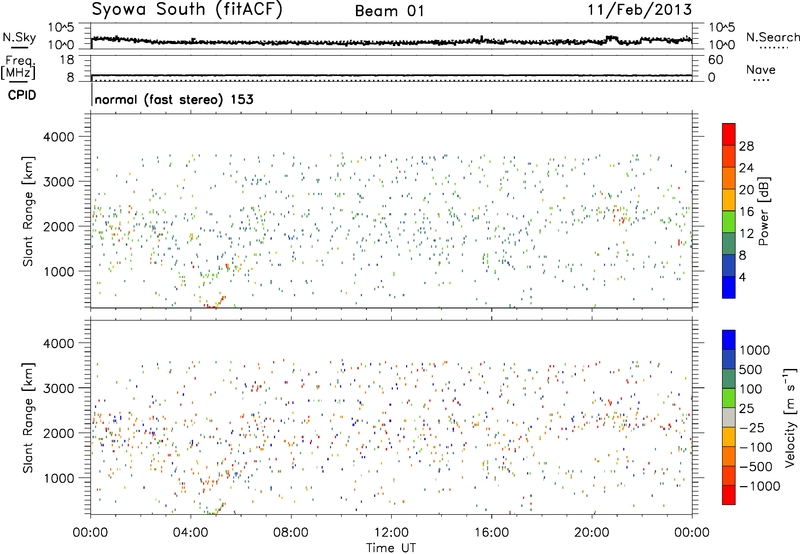Image resolution: width=800 pixels, height=554 pixels.
Task: Click the '16:00' time axis tick label
Action: pos(491,532)
